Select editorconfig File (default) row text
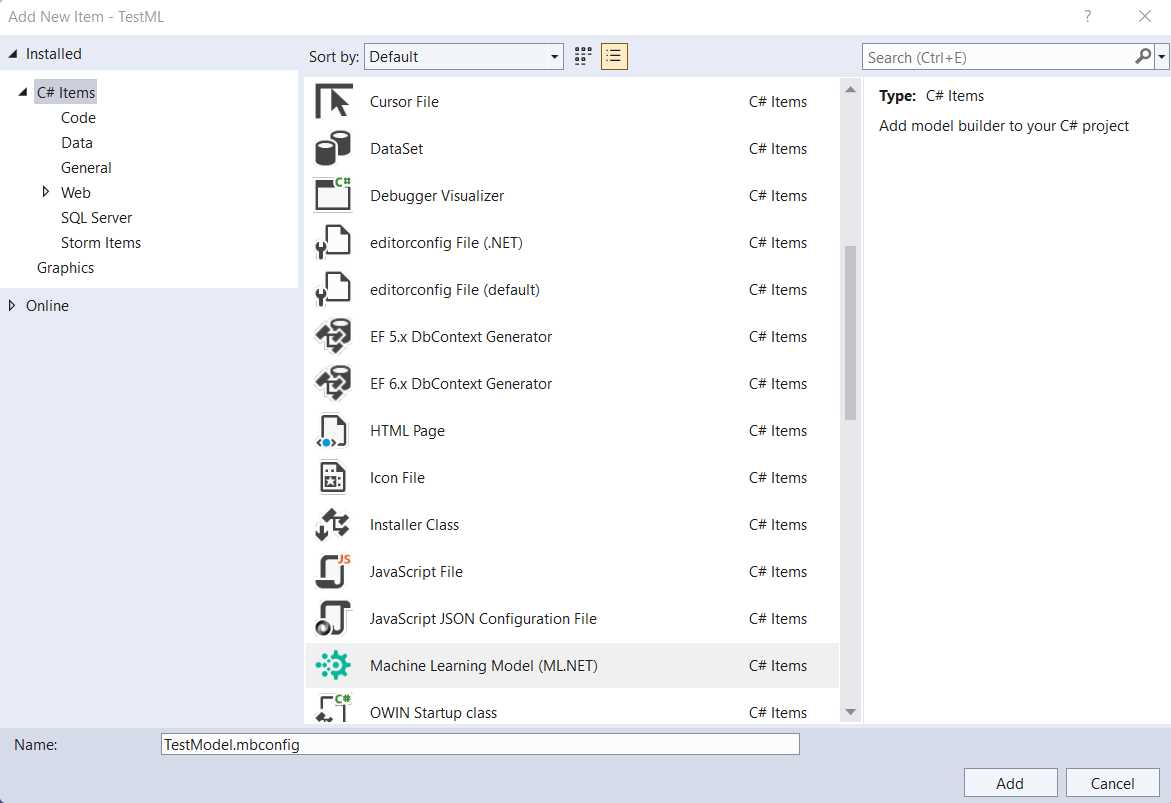The image size is (1171, 803). (x=455, y=290)
